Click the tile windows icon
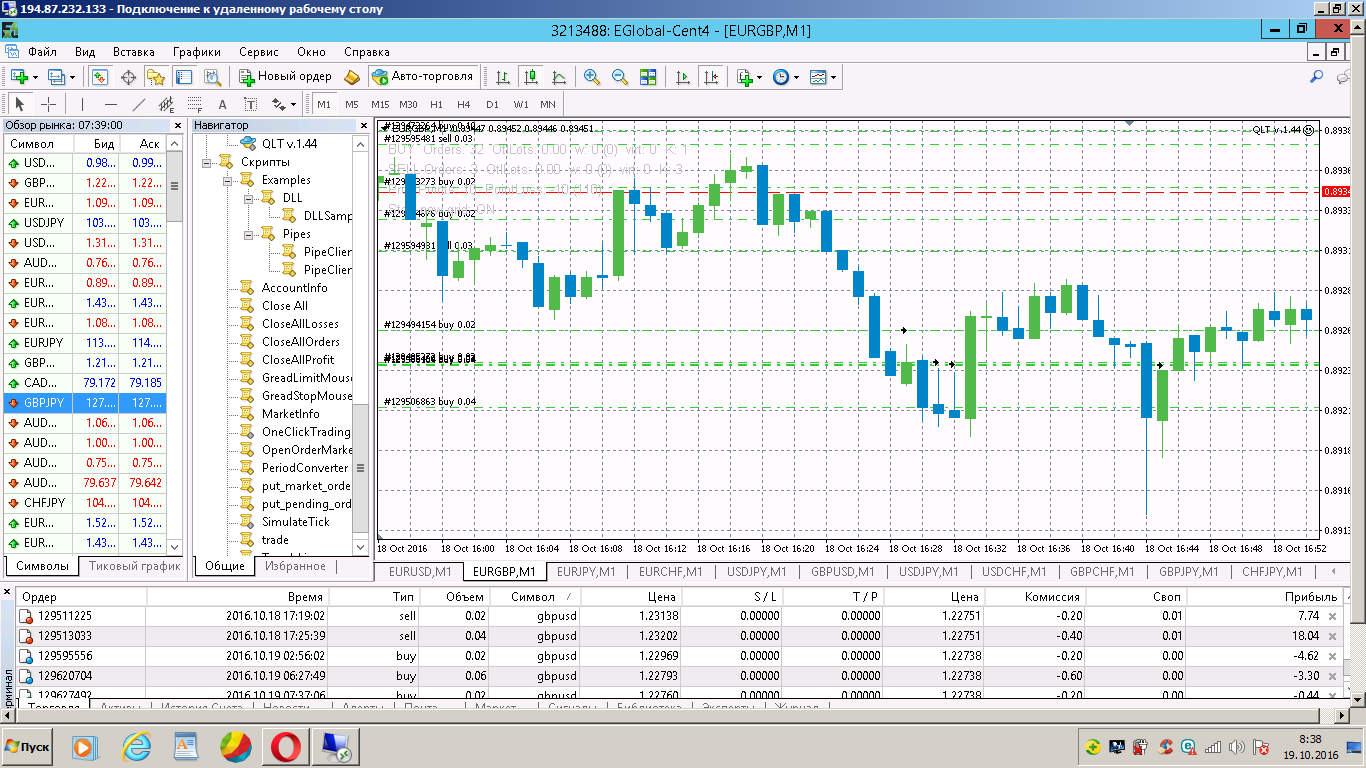1366x768 pixels. (648, 77)
